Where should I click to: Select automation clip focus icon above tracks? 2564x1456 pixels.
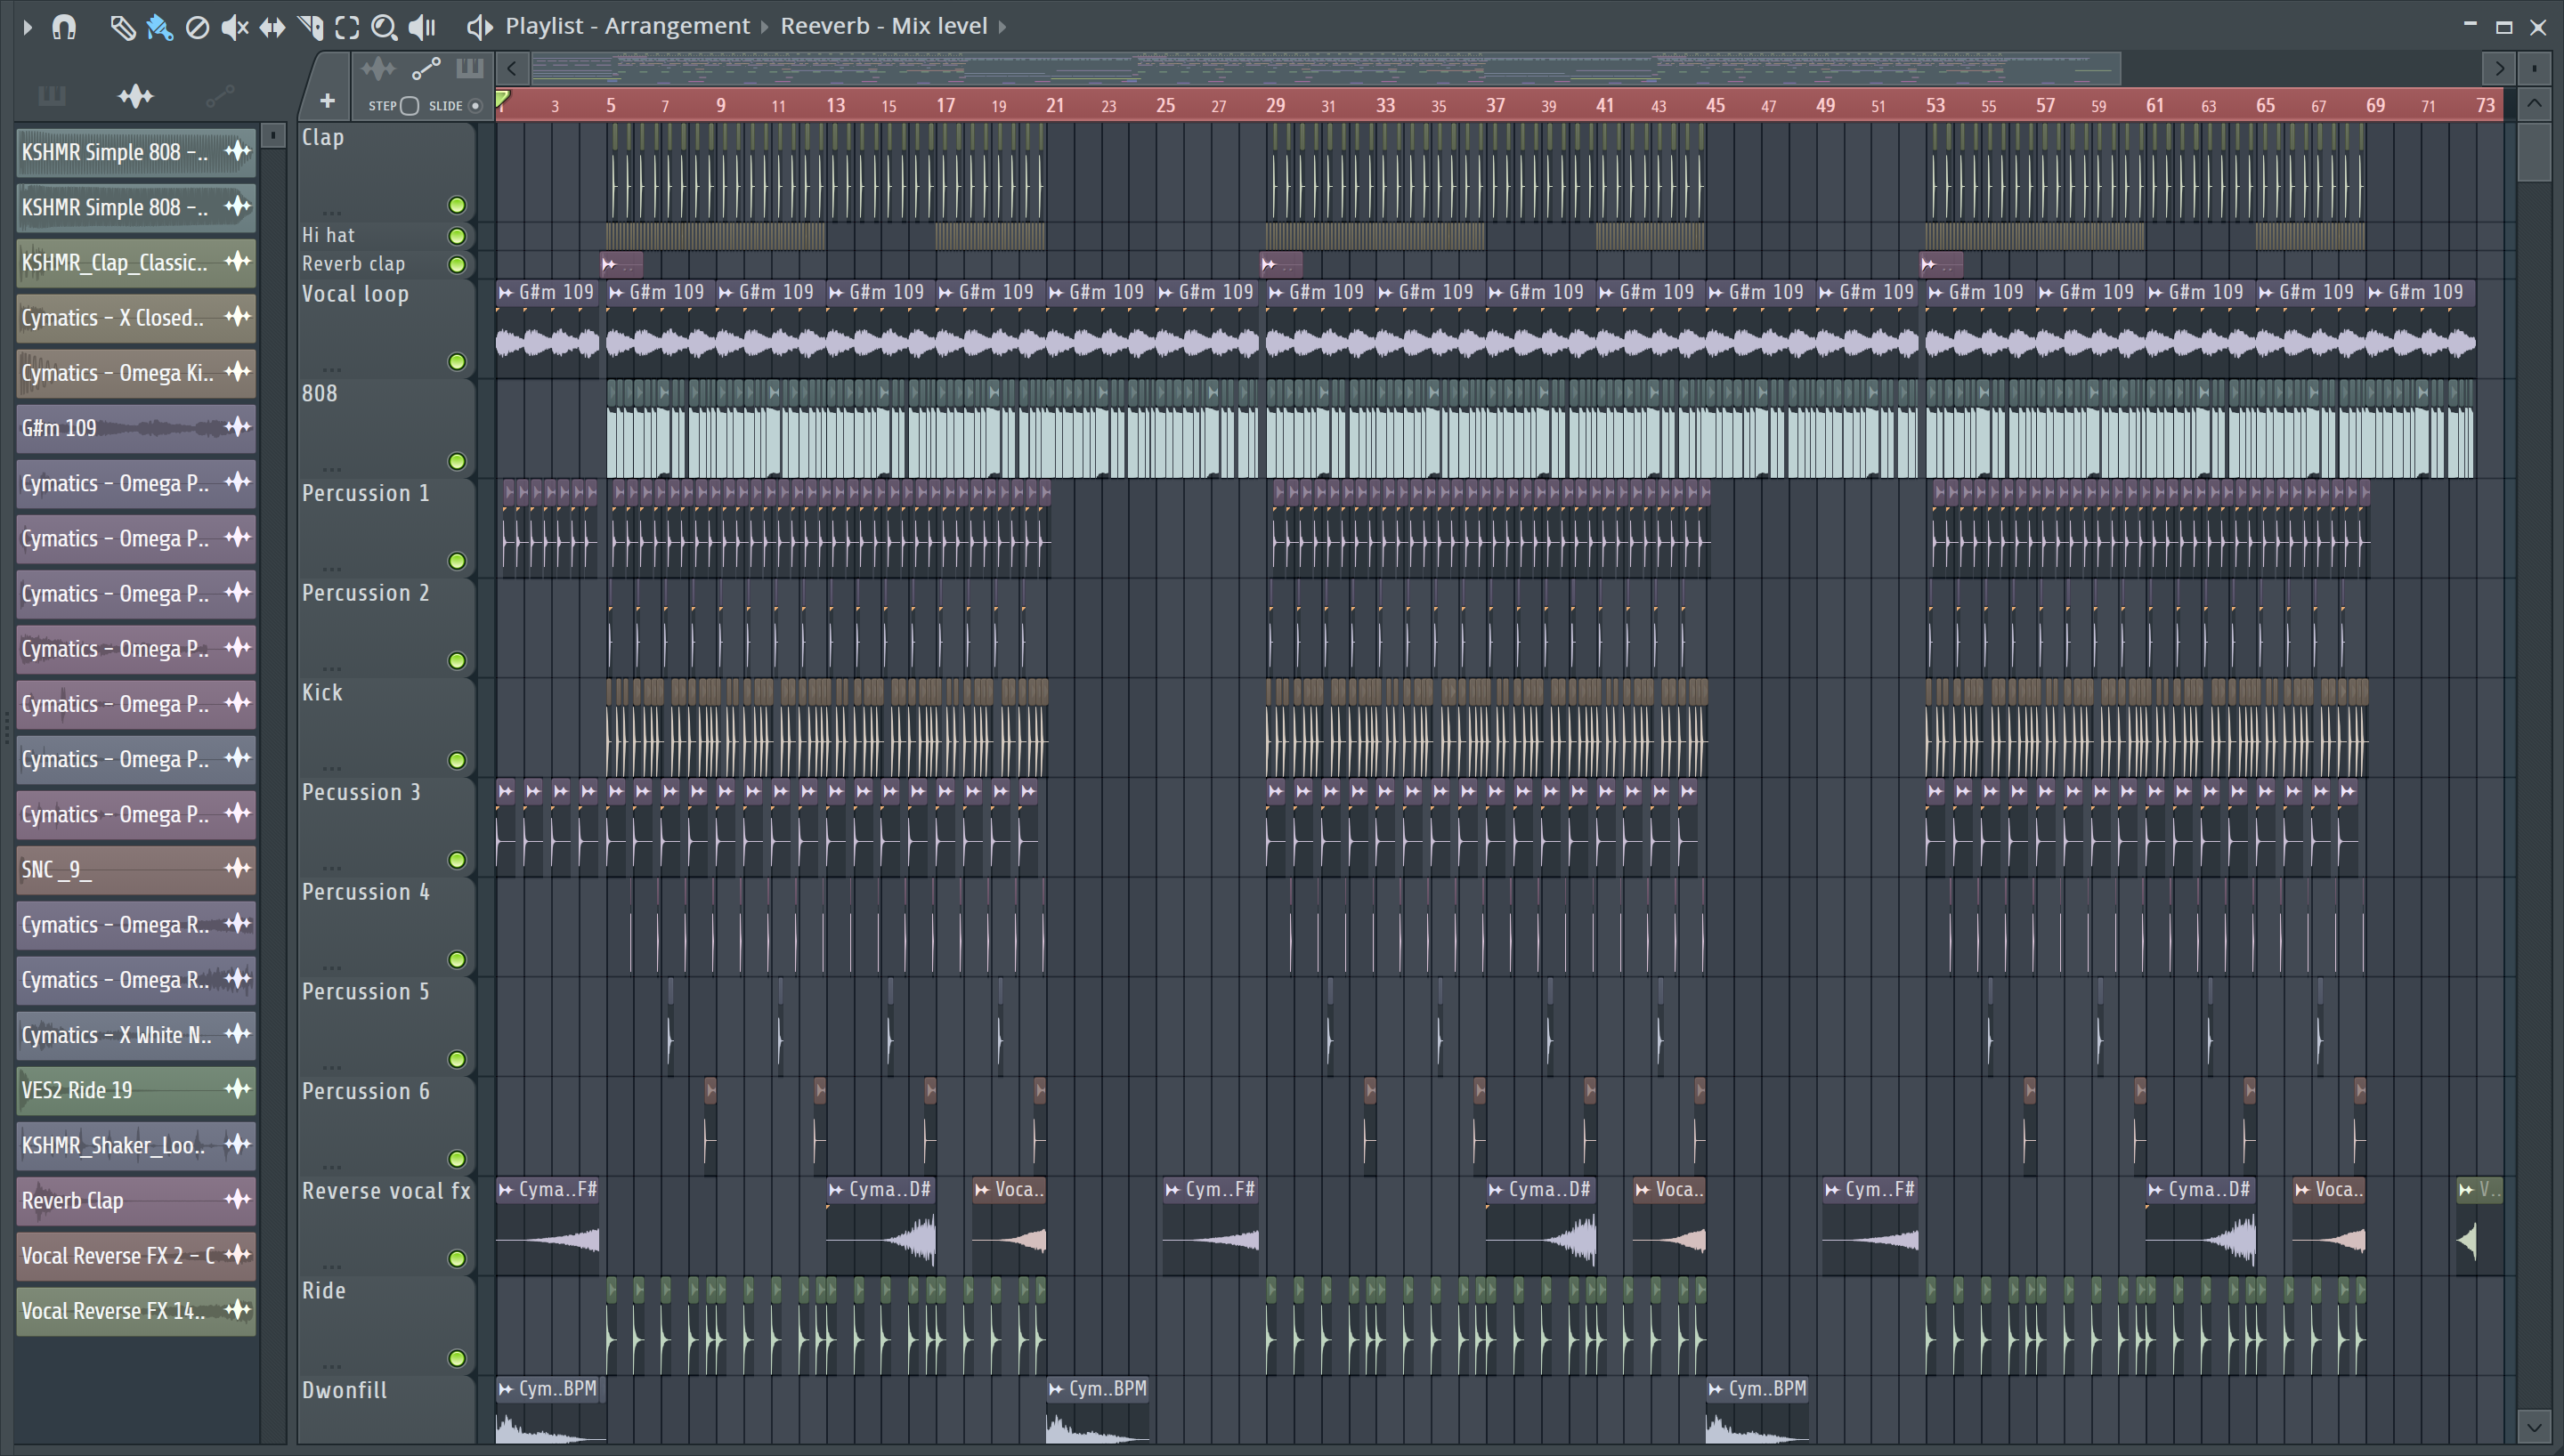coord(426,69)
